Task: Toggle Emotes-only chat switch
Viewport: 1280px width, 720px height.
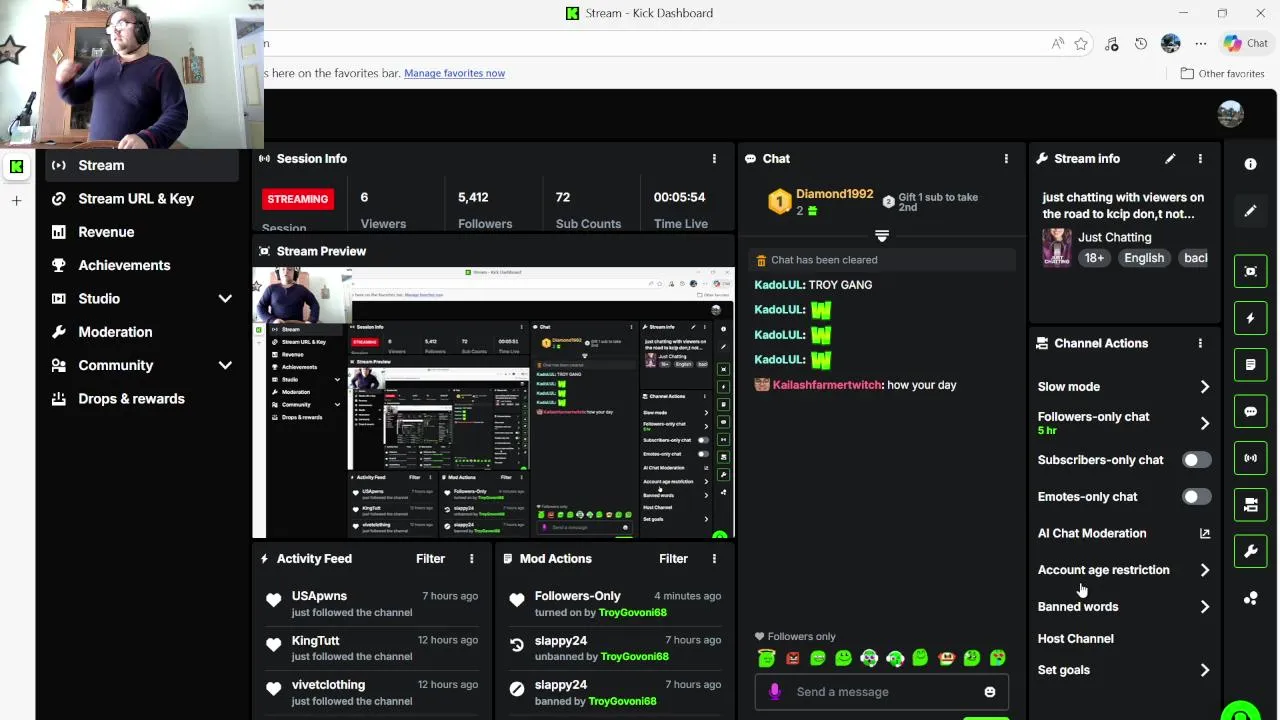Action: (x=1196, y=497)
